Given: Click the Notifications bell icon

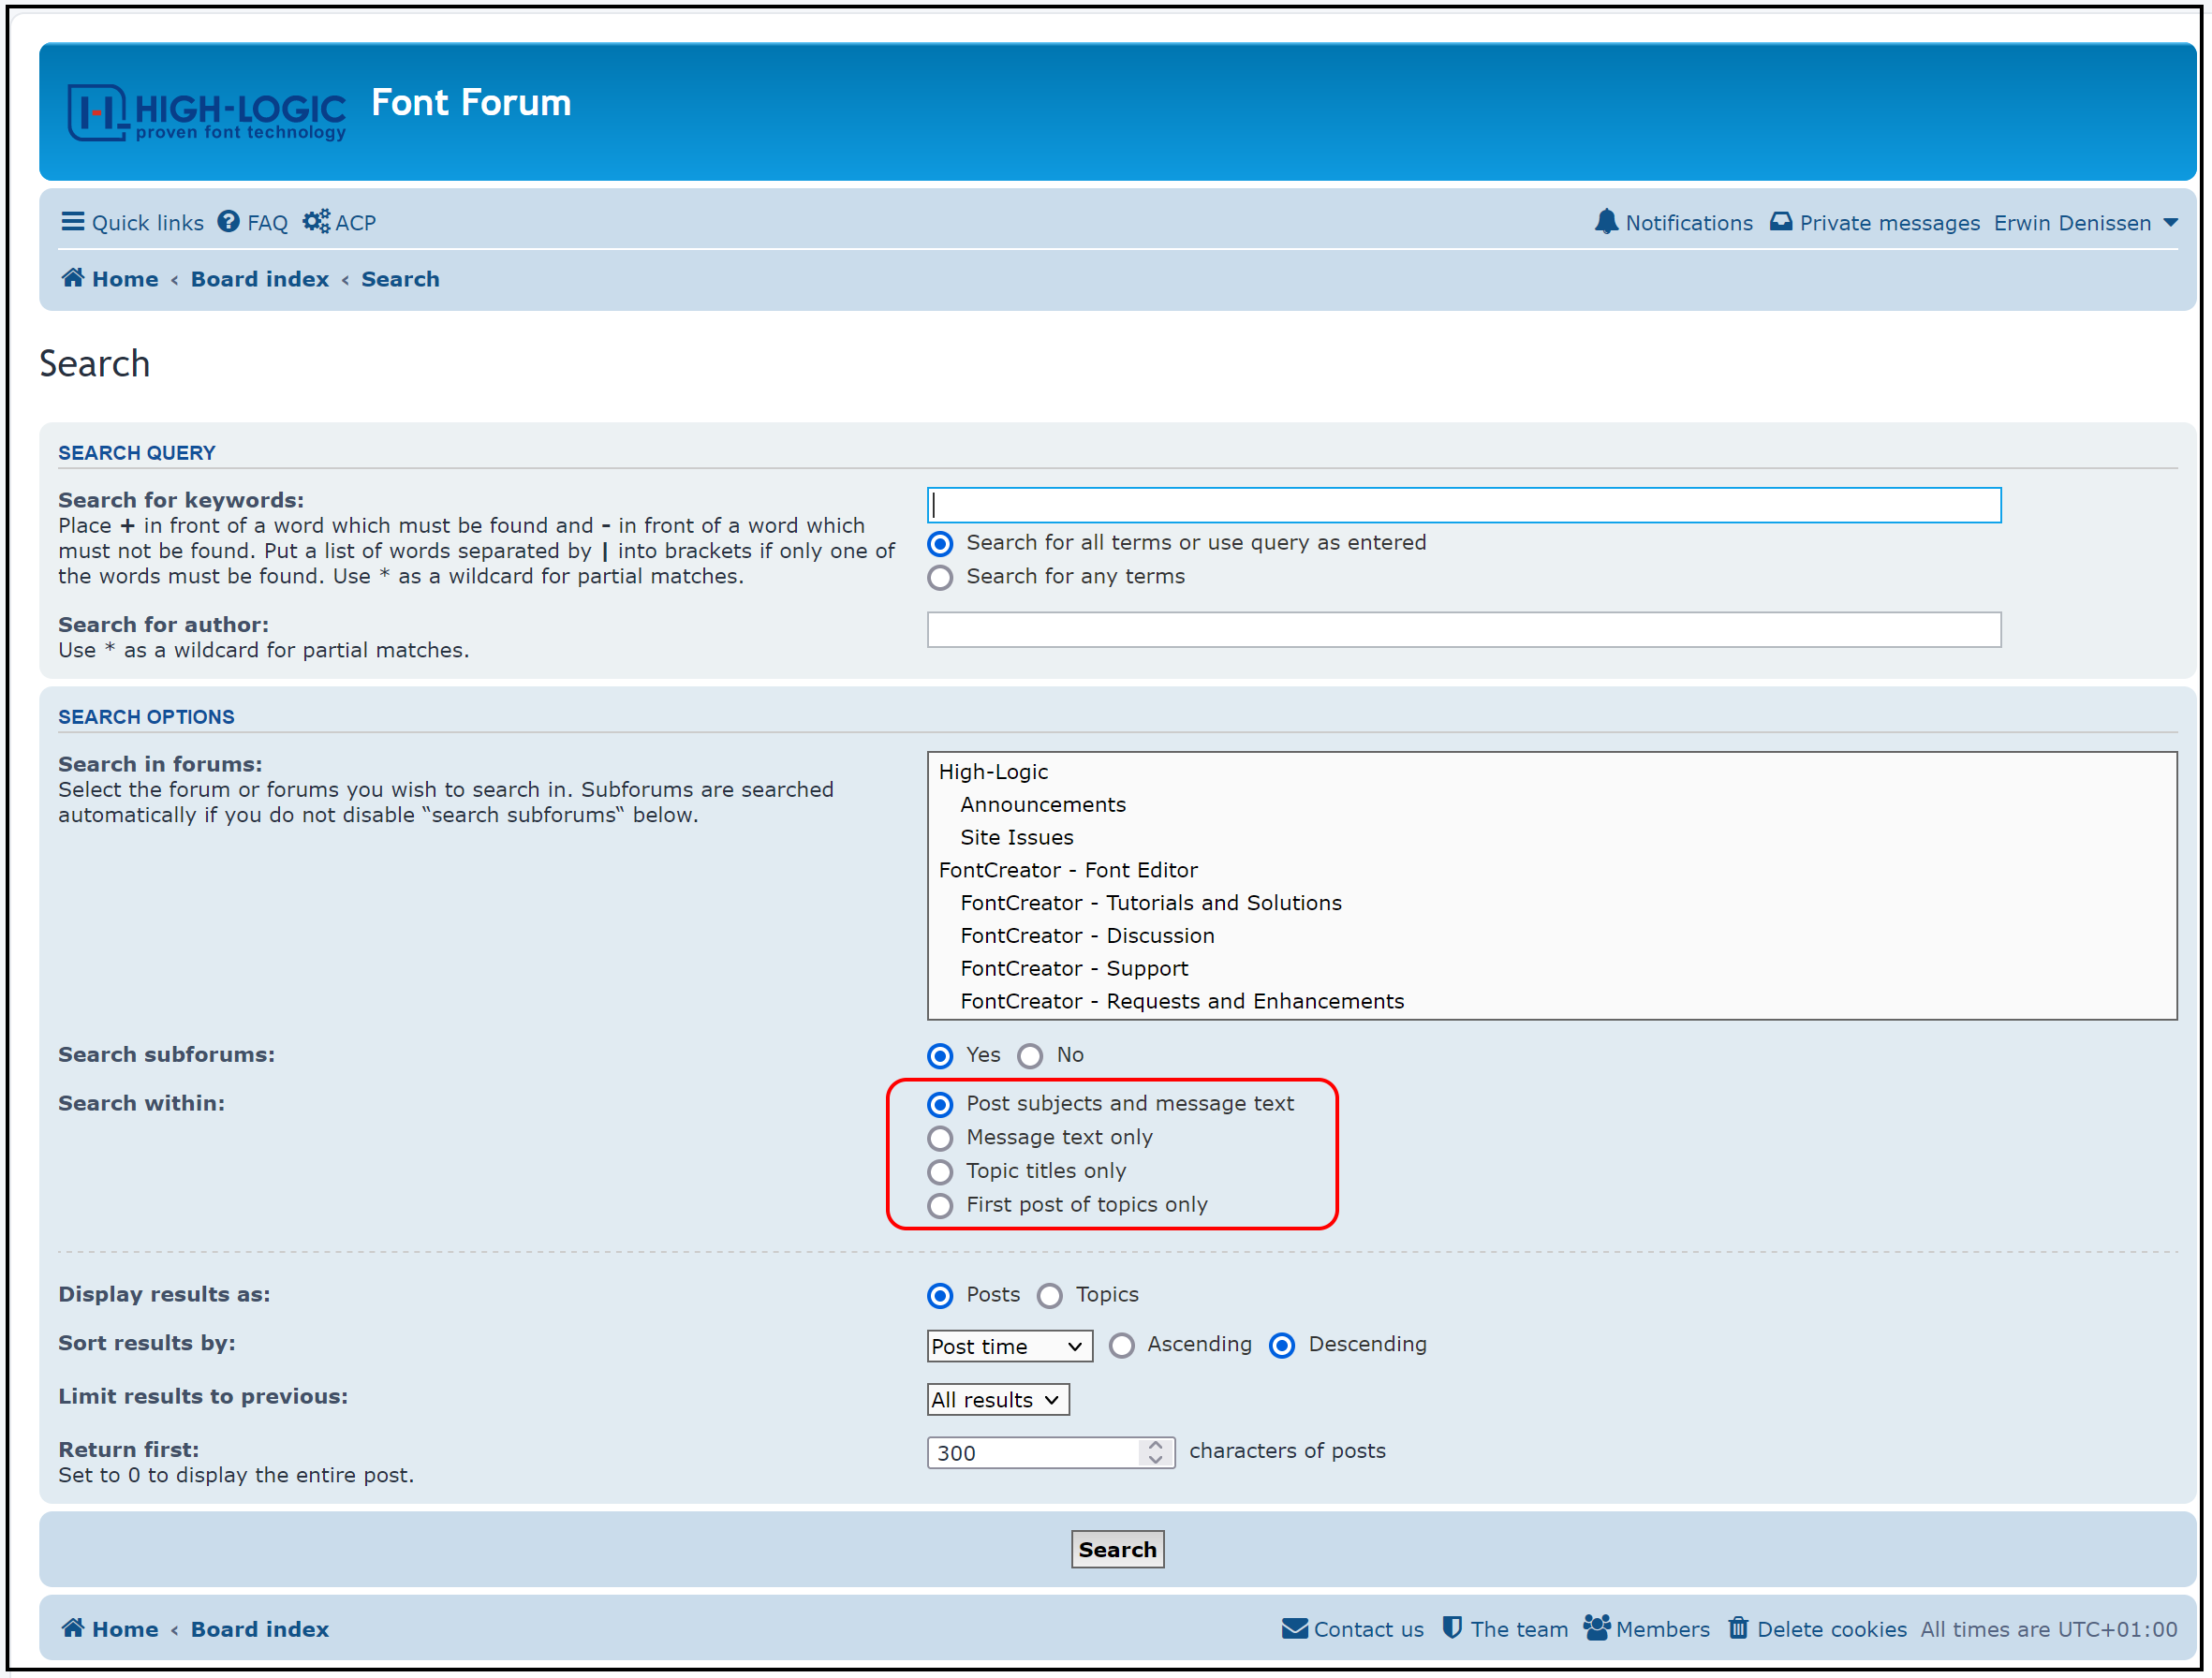Looking at the screenshot, I should click(1606, 222).
